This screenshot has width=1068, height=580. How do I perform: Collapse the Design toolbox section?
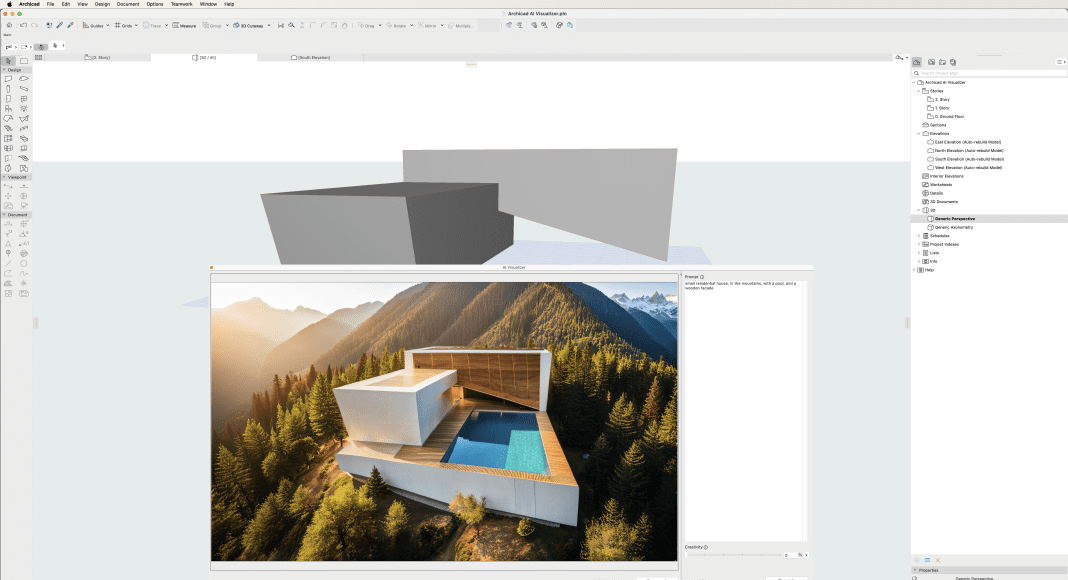pos(4,70)
